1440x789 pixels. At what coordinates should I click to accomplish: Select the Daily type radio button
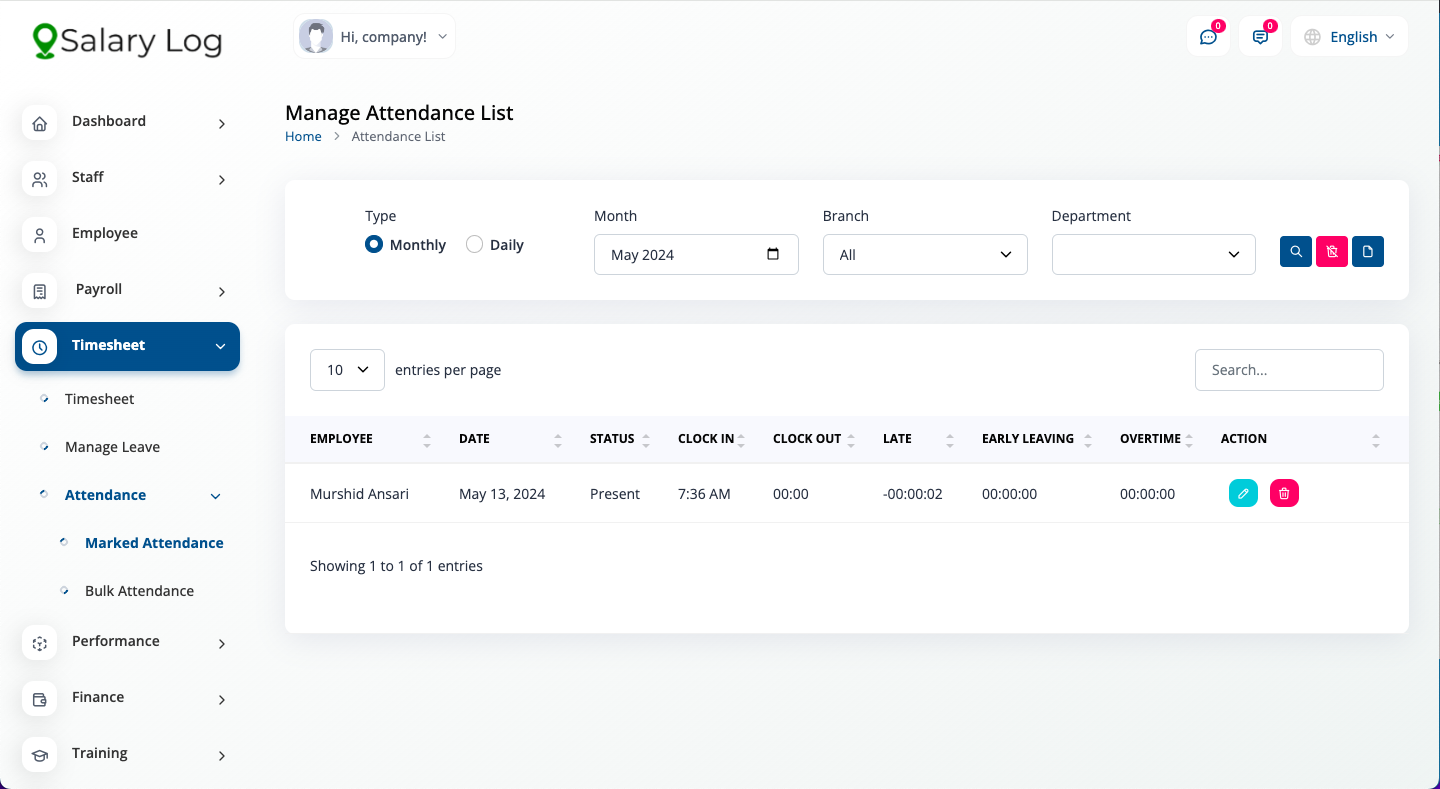[x=474, y=244]
